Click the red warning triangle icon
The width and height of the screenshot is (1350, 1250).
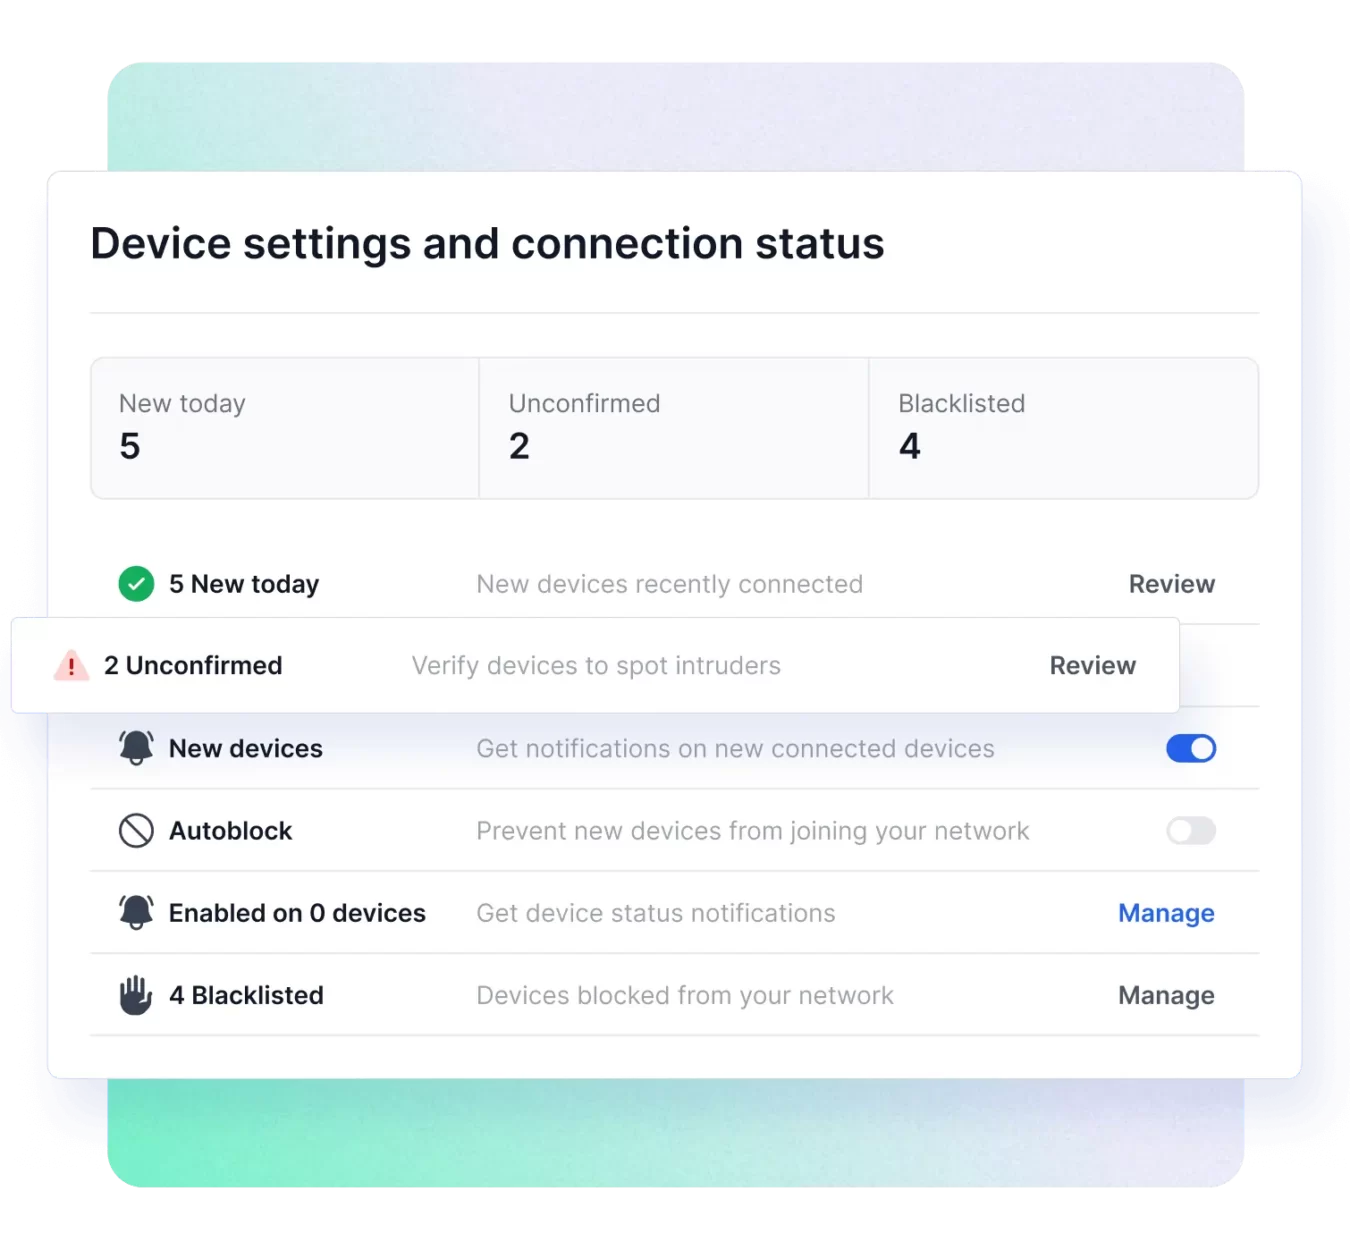(x=71, y=665)
